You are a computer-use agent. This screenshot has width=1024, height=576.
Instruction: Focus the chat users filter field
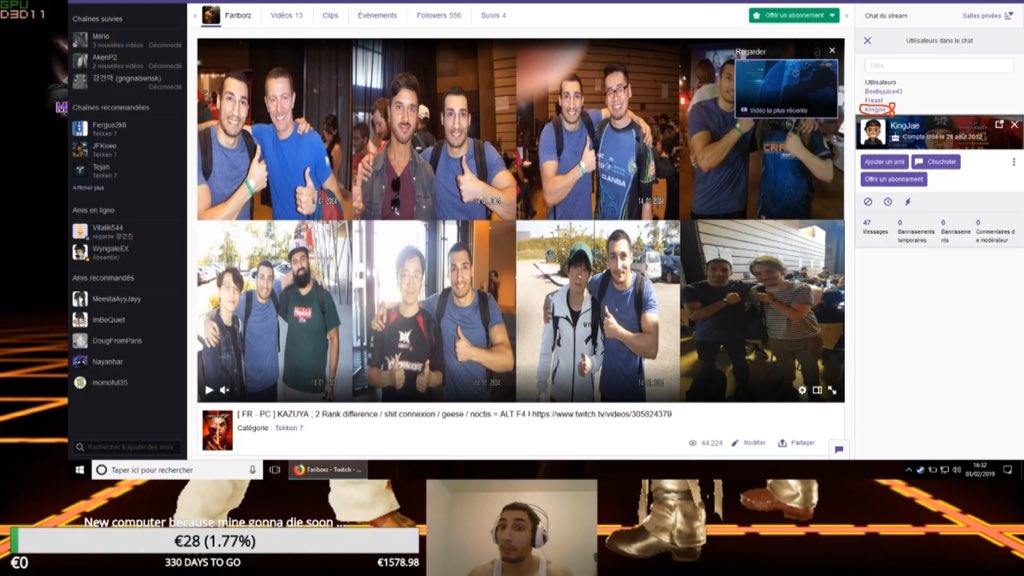[x=939, y=65]
